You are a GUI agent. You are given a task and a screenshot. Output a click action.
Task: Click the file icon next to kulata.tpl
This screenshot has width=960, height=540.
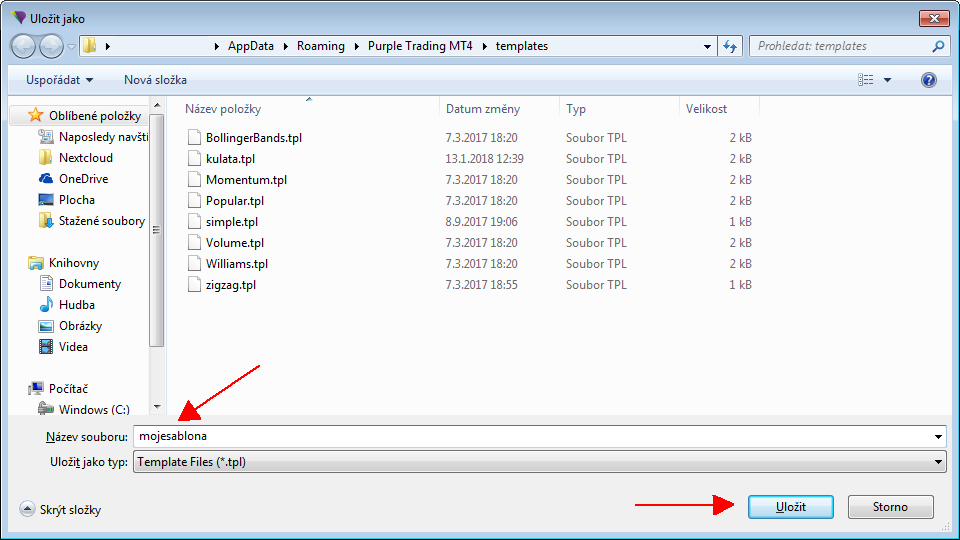point(194,159)
